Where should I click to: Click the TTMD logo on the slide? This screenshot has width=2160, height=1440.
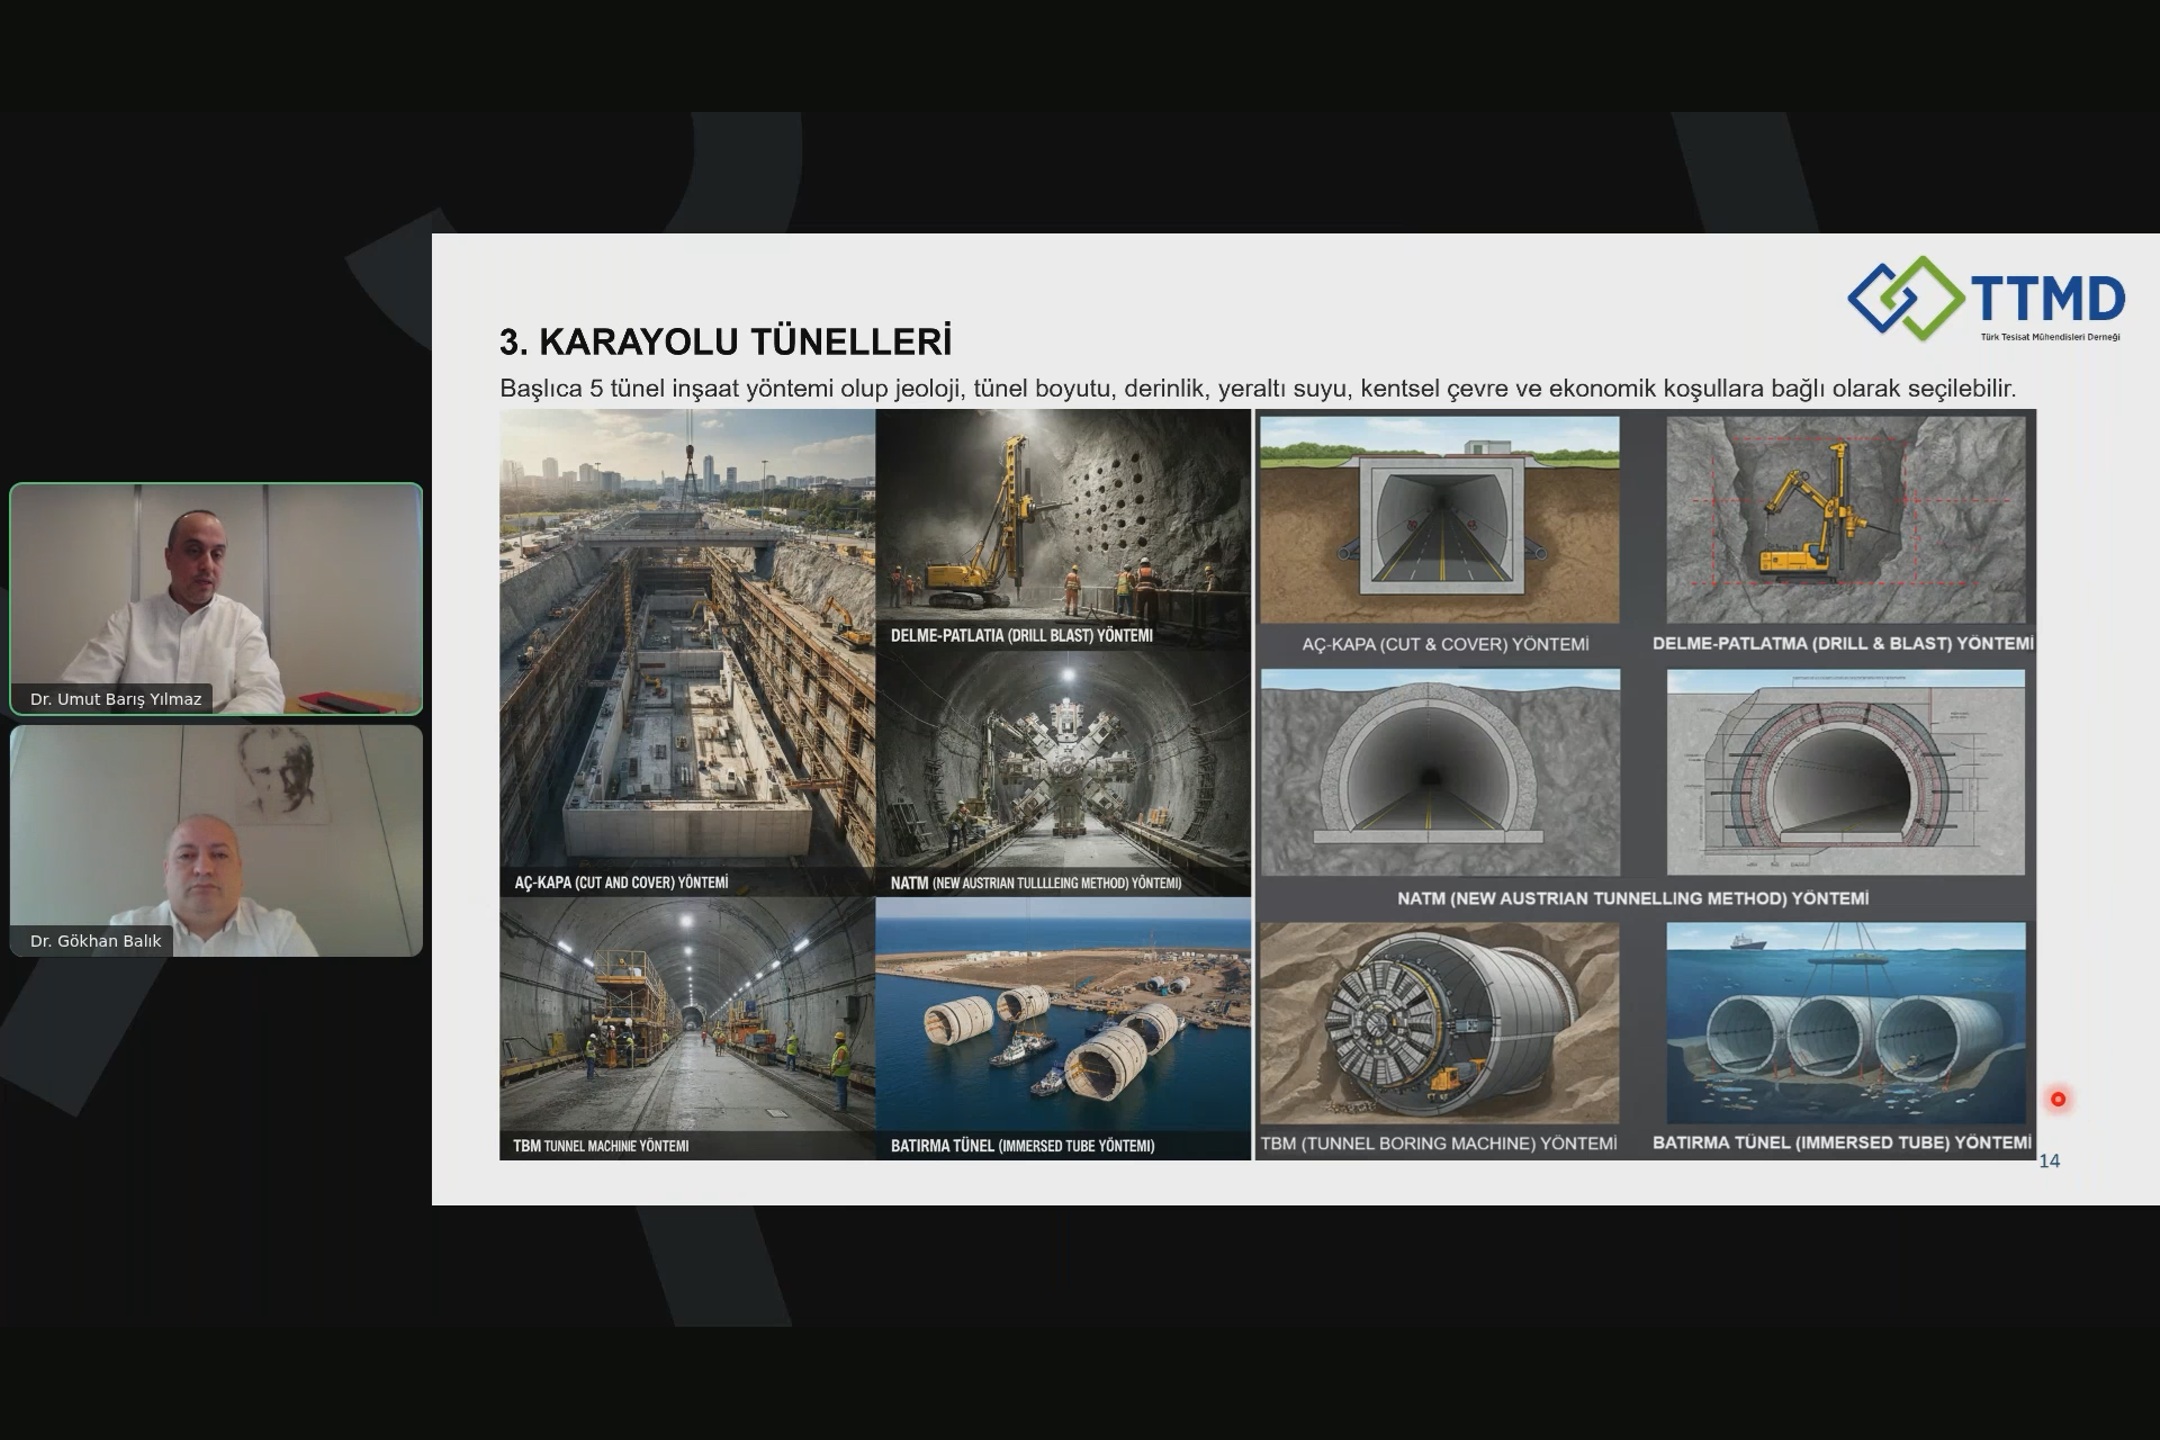pos(1985,299)
